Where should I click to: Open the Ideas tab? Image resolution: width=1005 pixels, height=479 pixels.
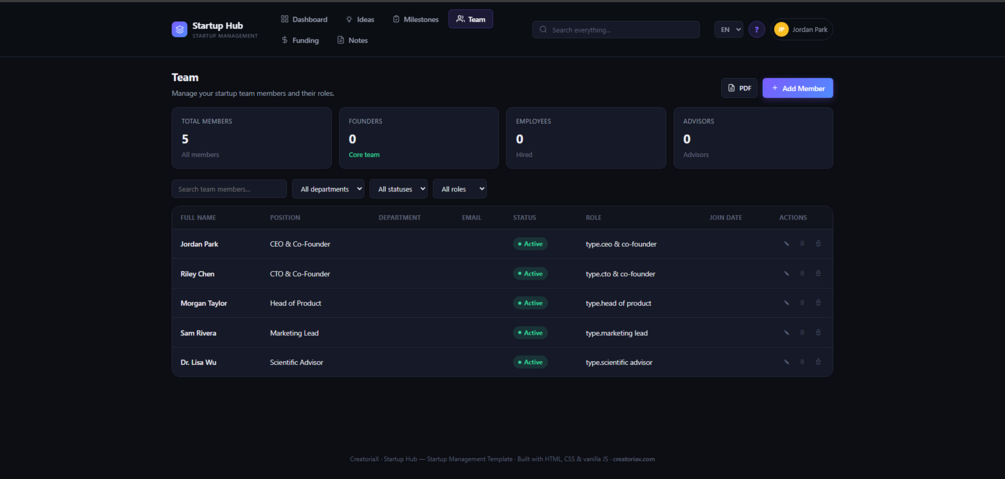pos(360,19)
